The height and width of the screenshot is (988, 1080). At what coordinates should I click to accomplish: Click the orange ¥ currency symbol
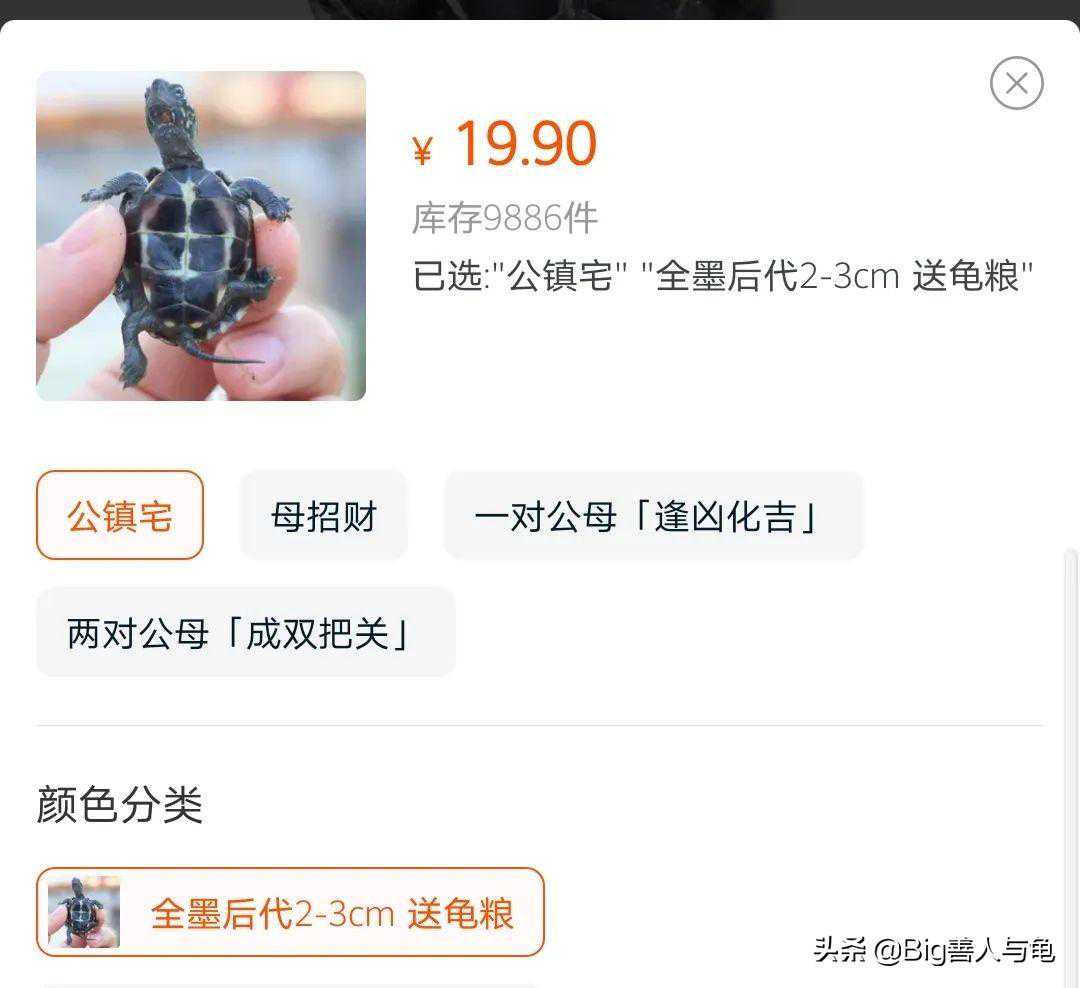pos(422,150)
